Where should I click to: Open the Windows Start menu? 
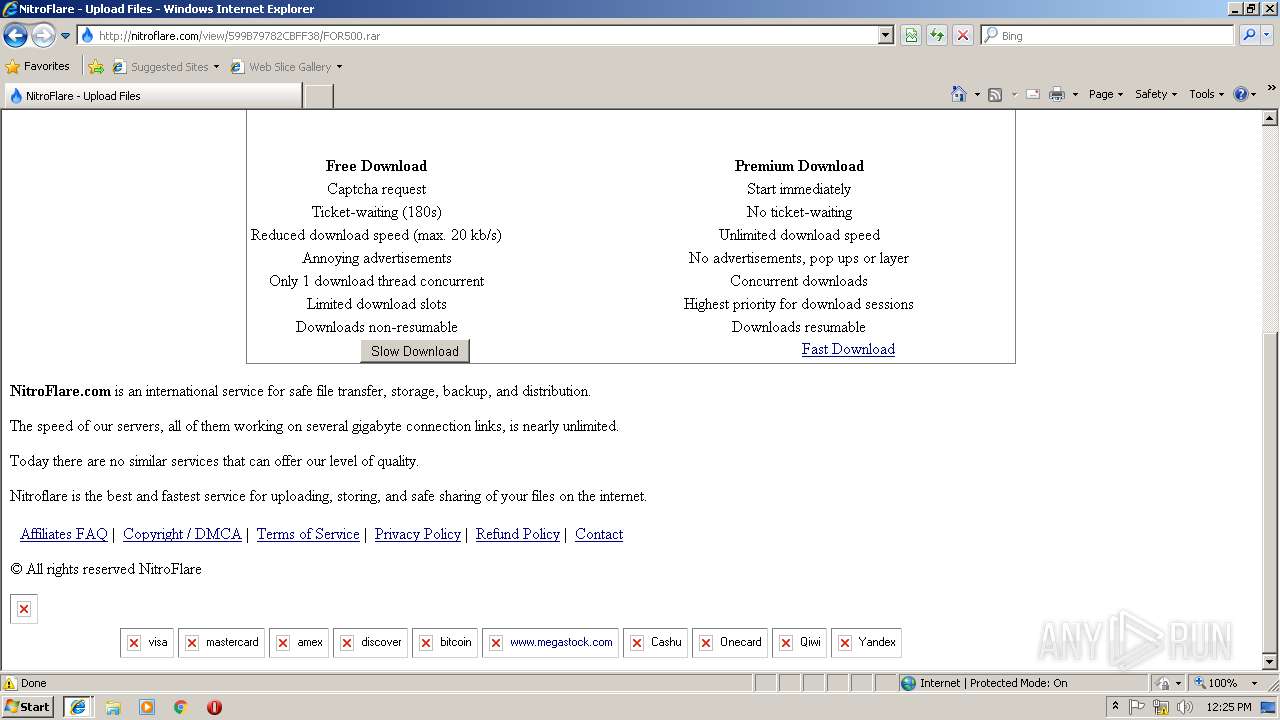coord(28,707)
